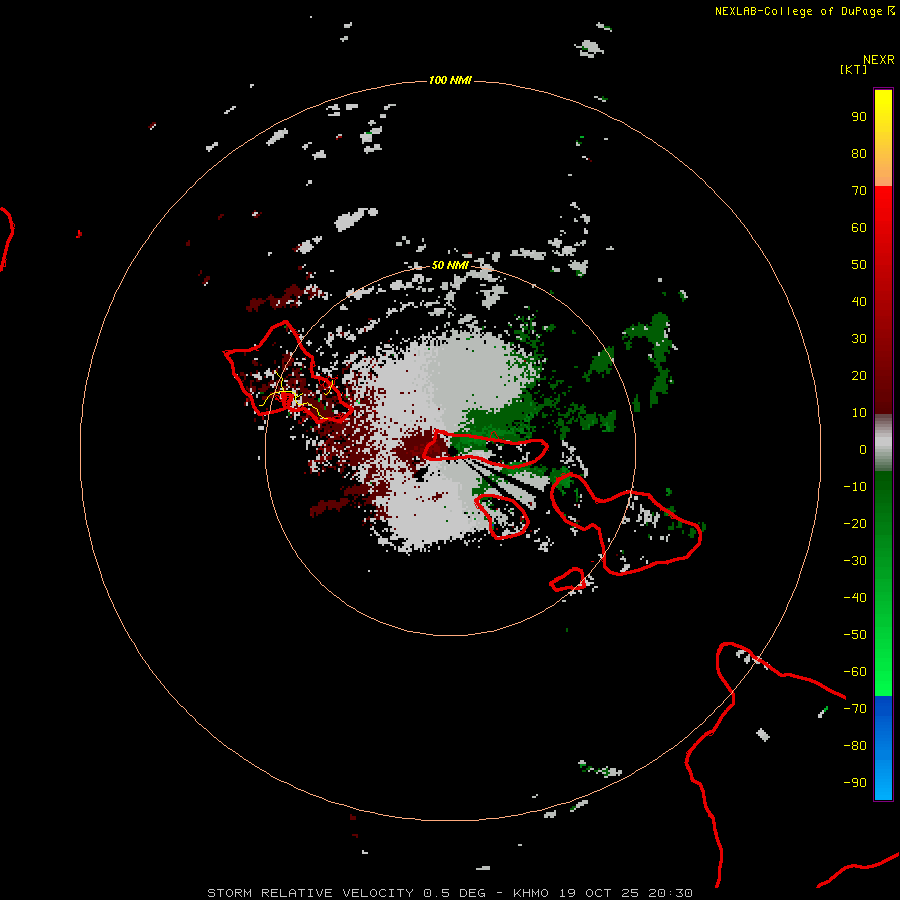Click the [KT] units label

(x=854, y=69)
